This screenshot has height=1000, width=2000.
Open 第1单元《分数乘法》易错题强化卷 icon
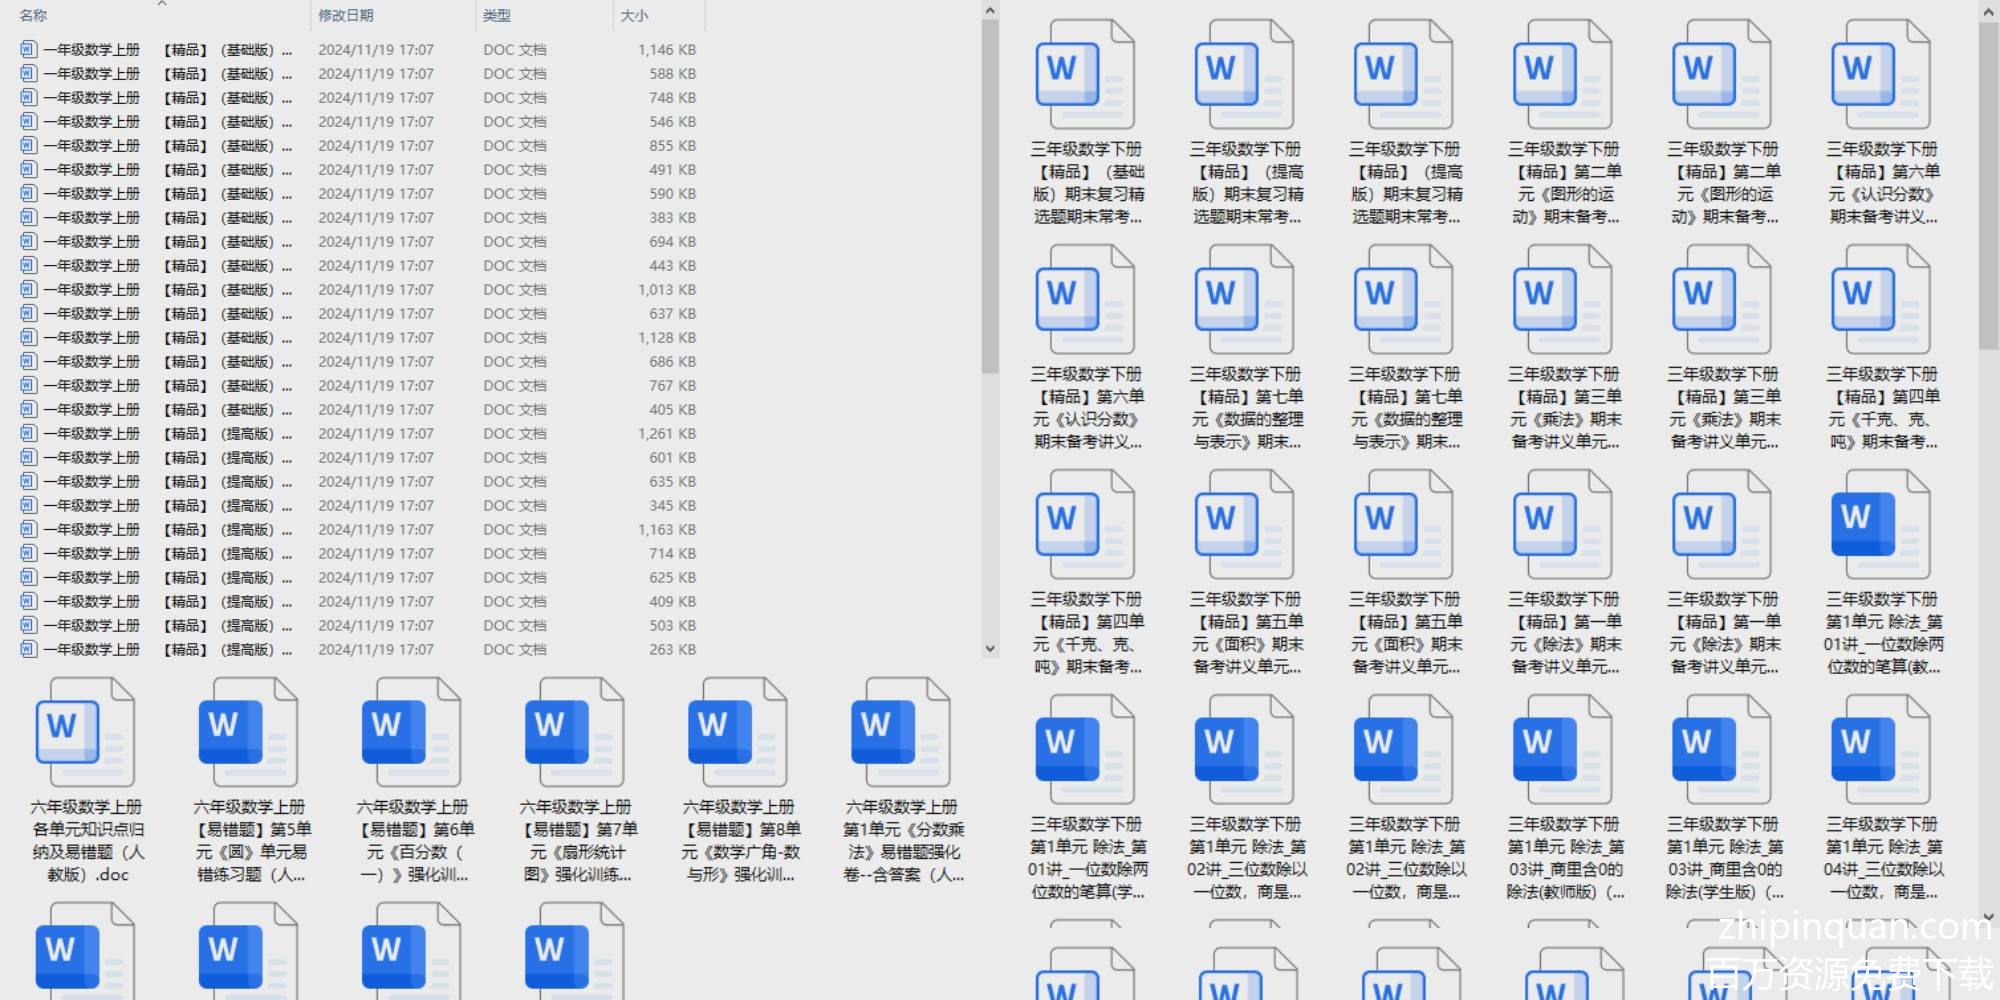[x=900, y=732]
